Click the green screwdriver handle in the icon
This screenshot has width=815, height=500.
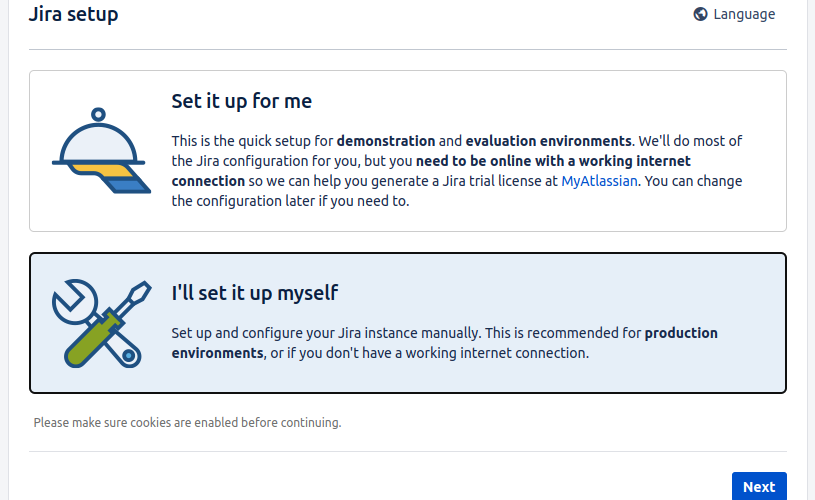91,340
